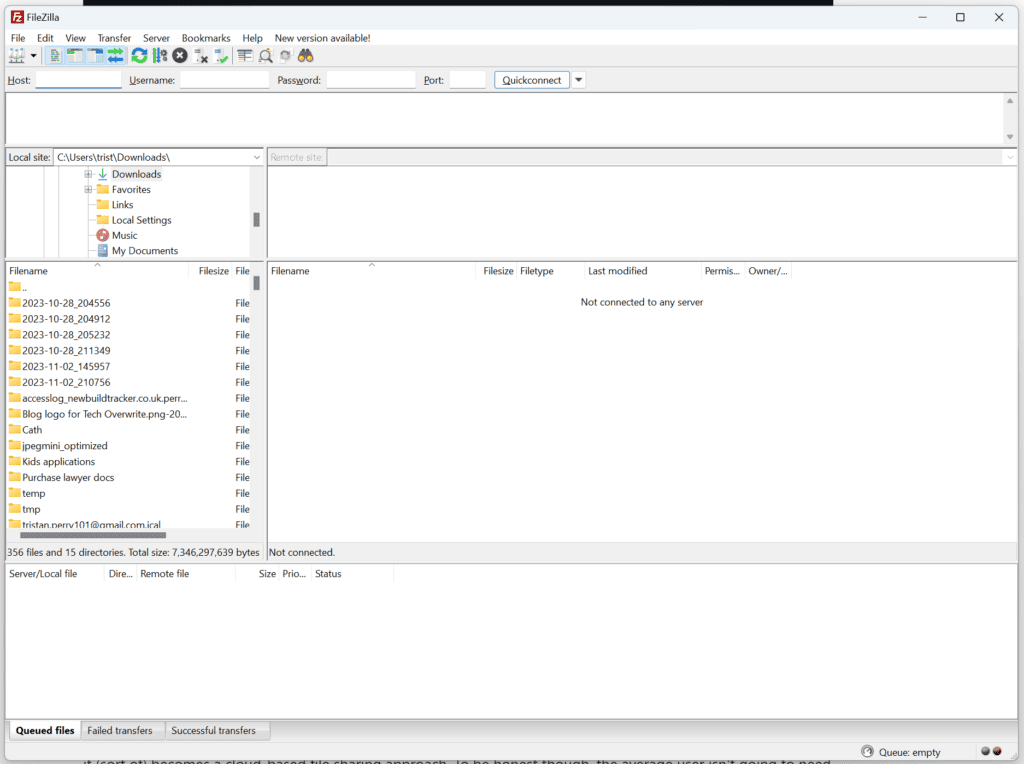This screenshot has height=764, width=1024.
Task: Open the Bookmarks menu
Action: point(206,38)
